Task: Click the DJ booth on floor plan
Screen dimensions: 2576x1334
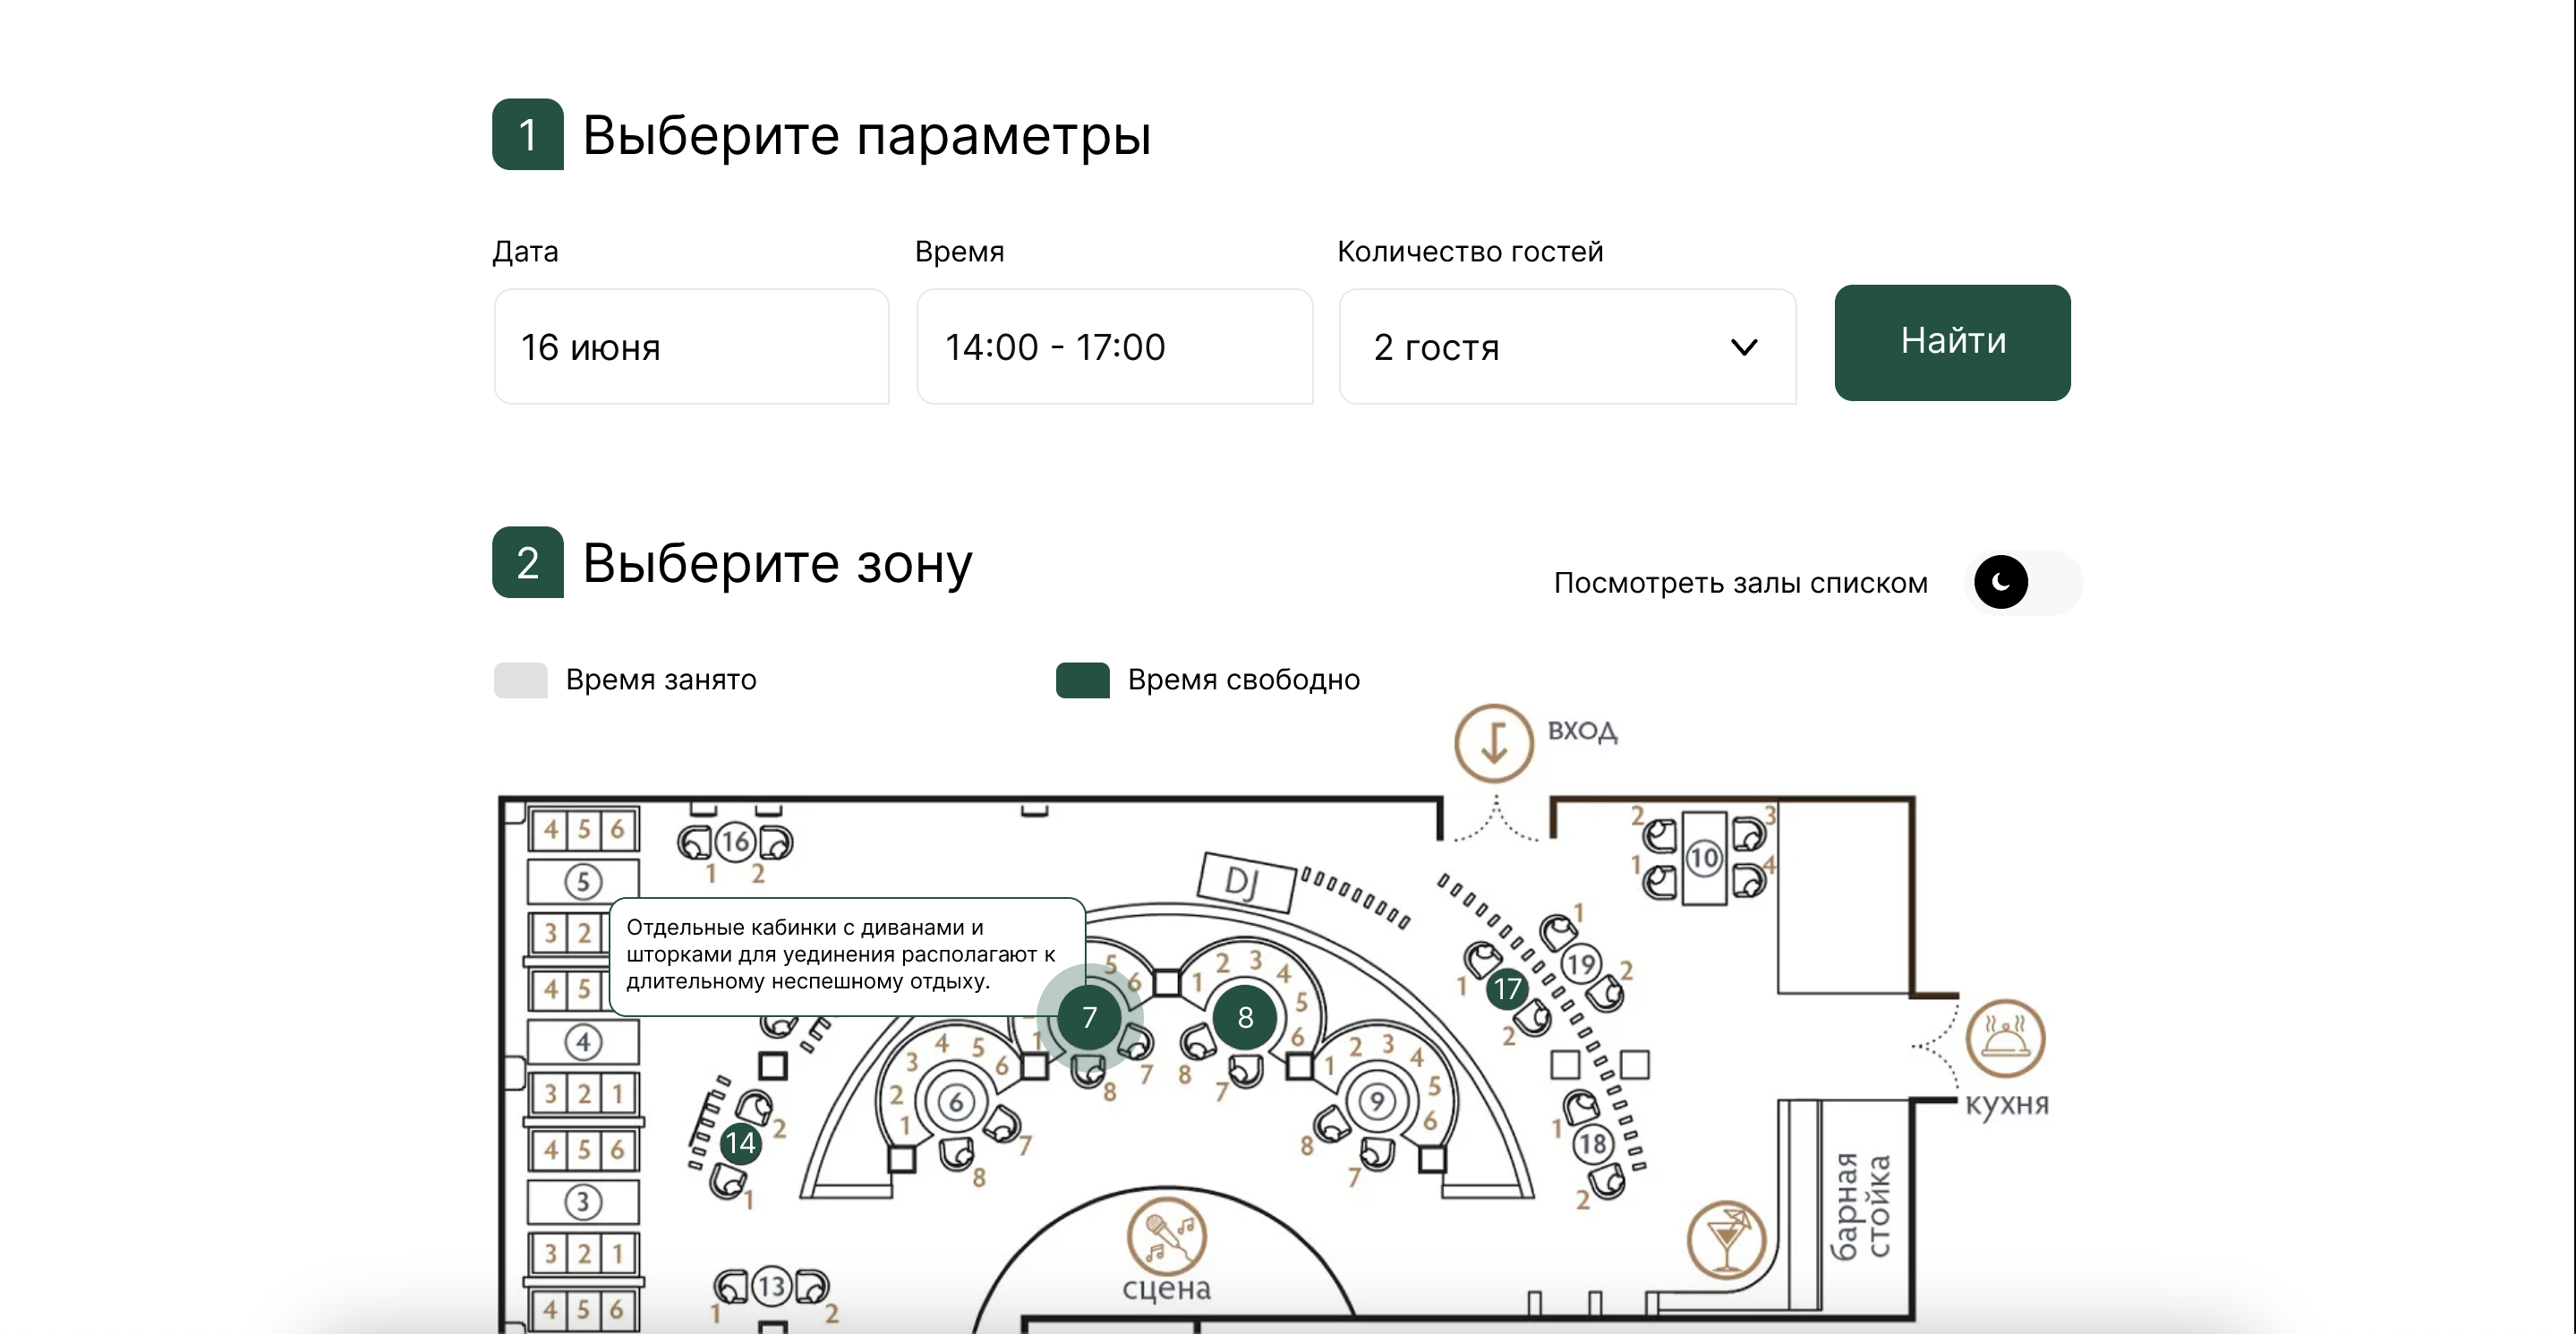Action: point(1245,881)
